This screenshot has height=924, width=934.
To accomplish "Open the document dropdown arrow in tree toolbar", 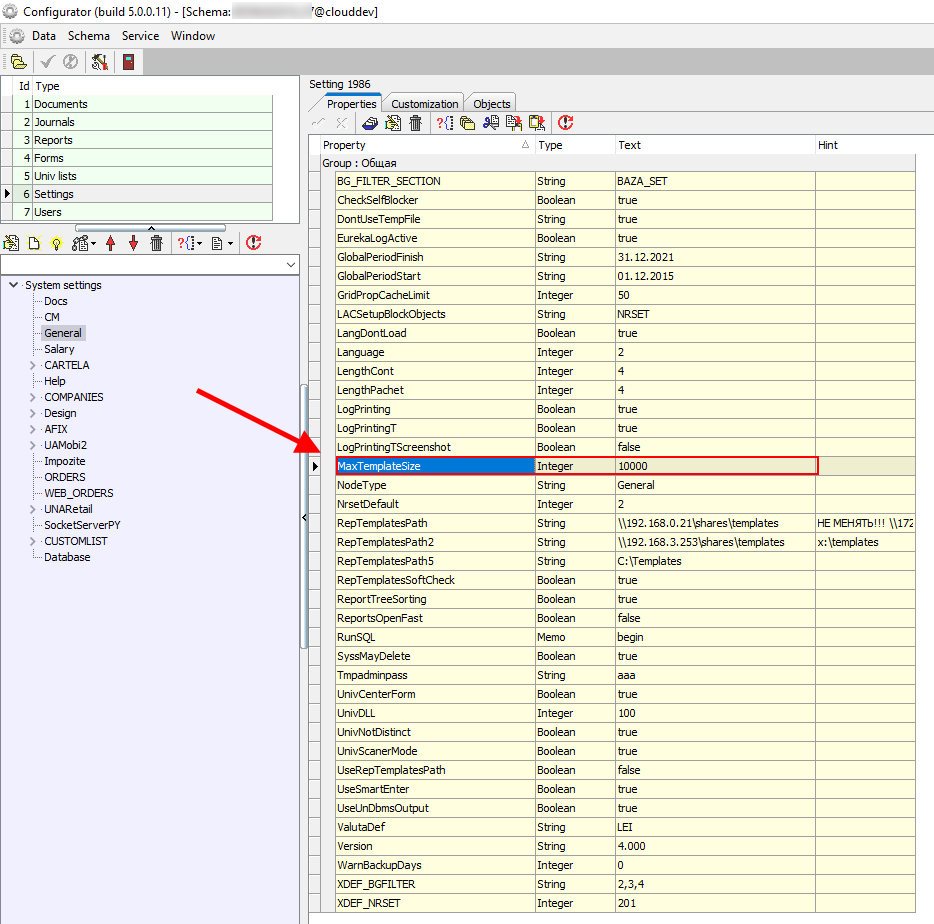I will pos(231,243).
